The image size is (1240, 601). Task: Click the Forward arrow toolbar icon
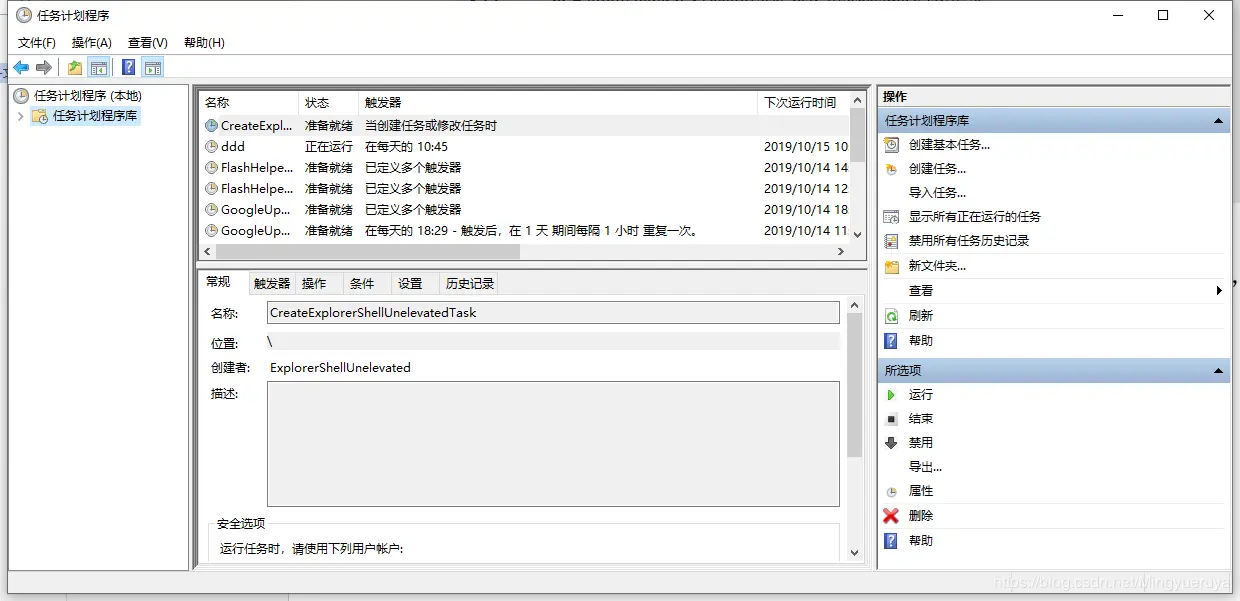tap(44, 68)
